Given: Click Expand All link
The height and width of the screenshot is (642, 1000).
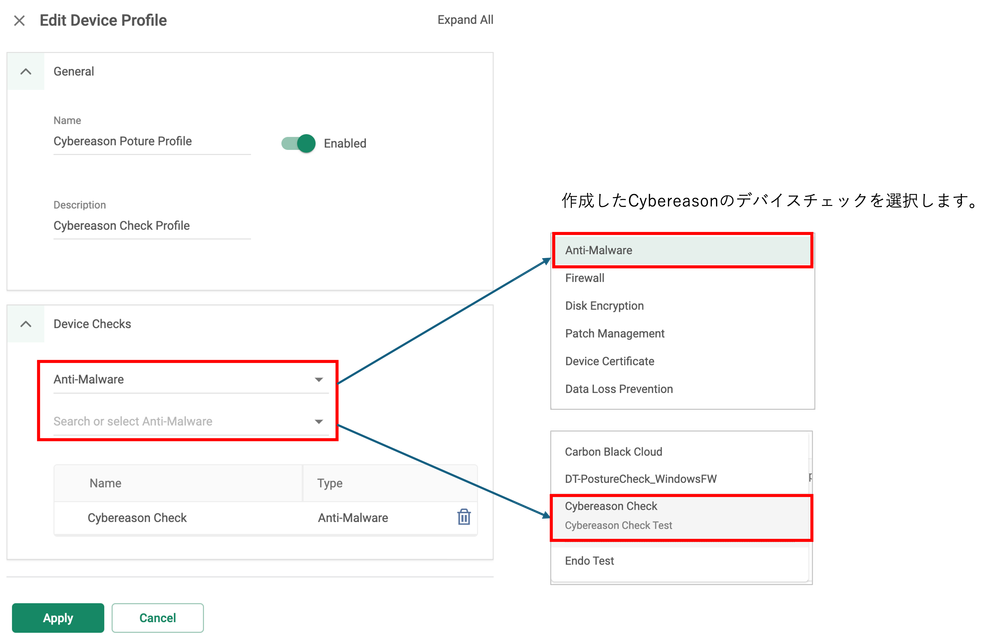Looking at the screenshot, I should (465, 20).
